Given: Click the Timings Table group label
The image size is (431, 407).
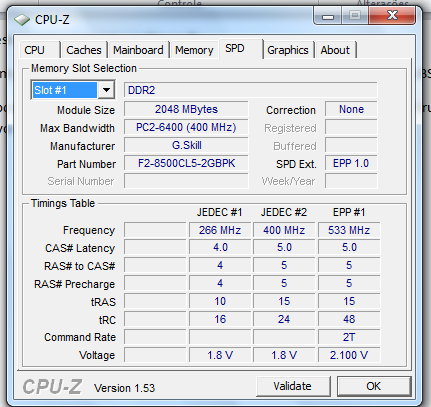Looking at the screenshot, I should point(63,203).
